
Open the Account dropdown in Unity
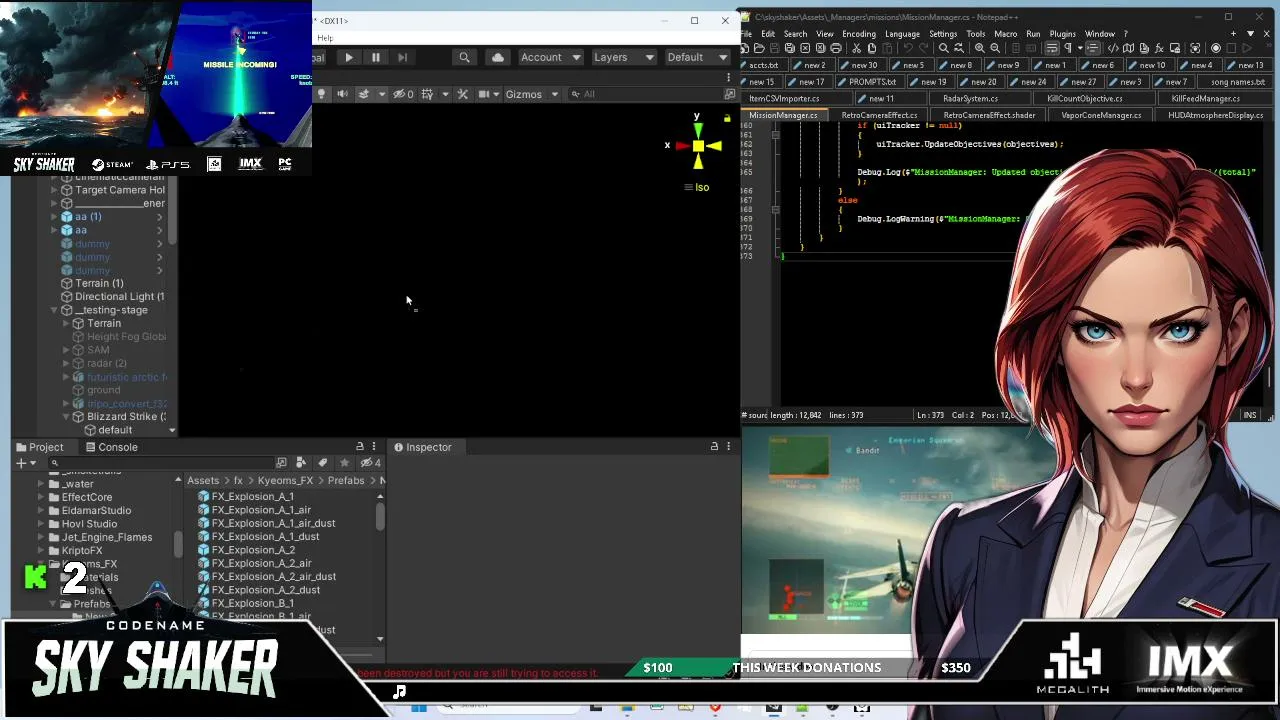tap(550, 57)
